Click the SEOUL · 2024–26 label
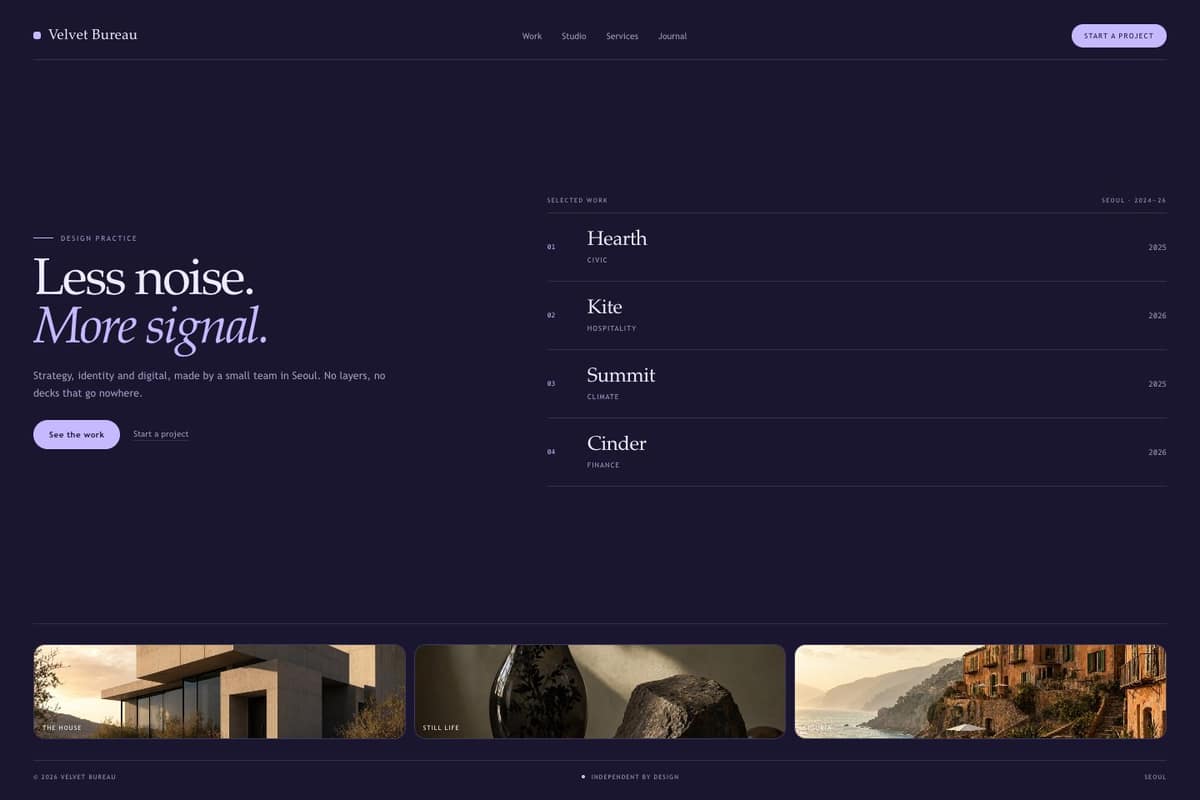 [x=1134, y=200]
